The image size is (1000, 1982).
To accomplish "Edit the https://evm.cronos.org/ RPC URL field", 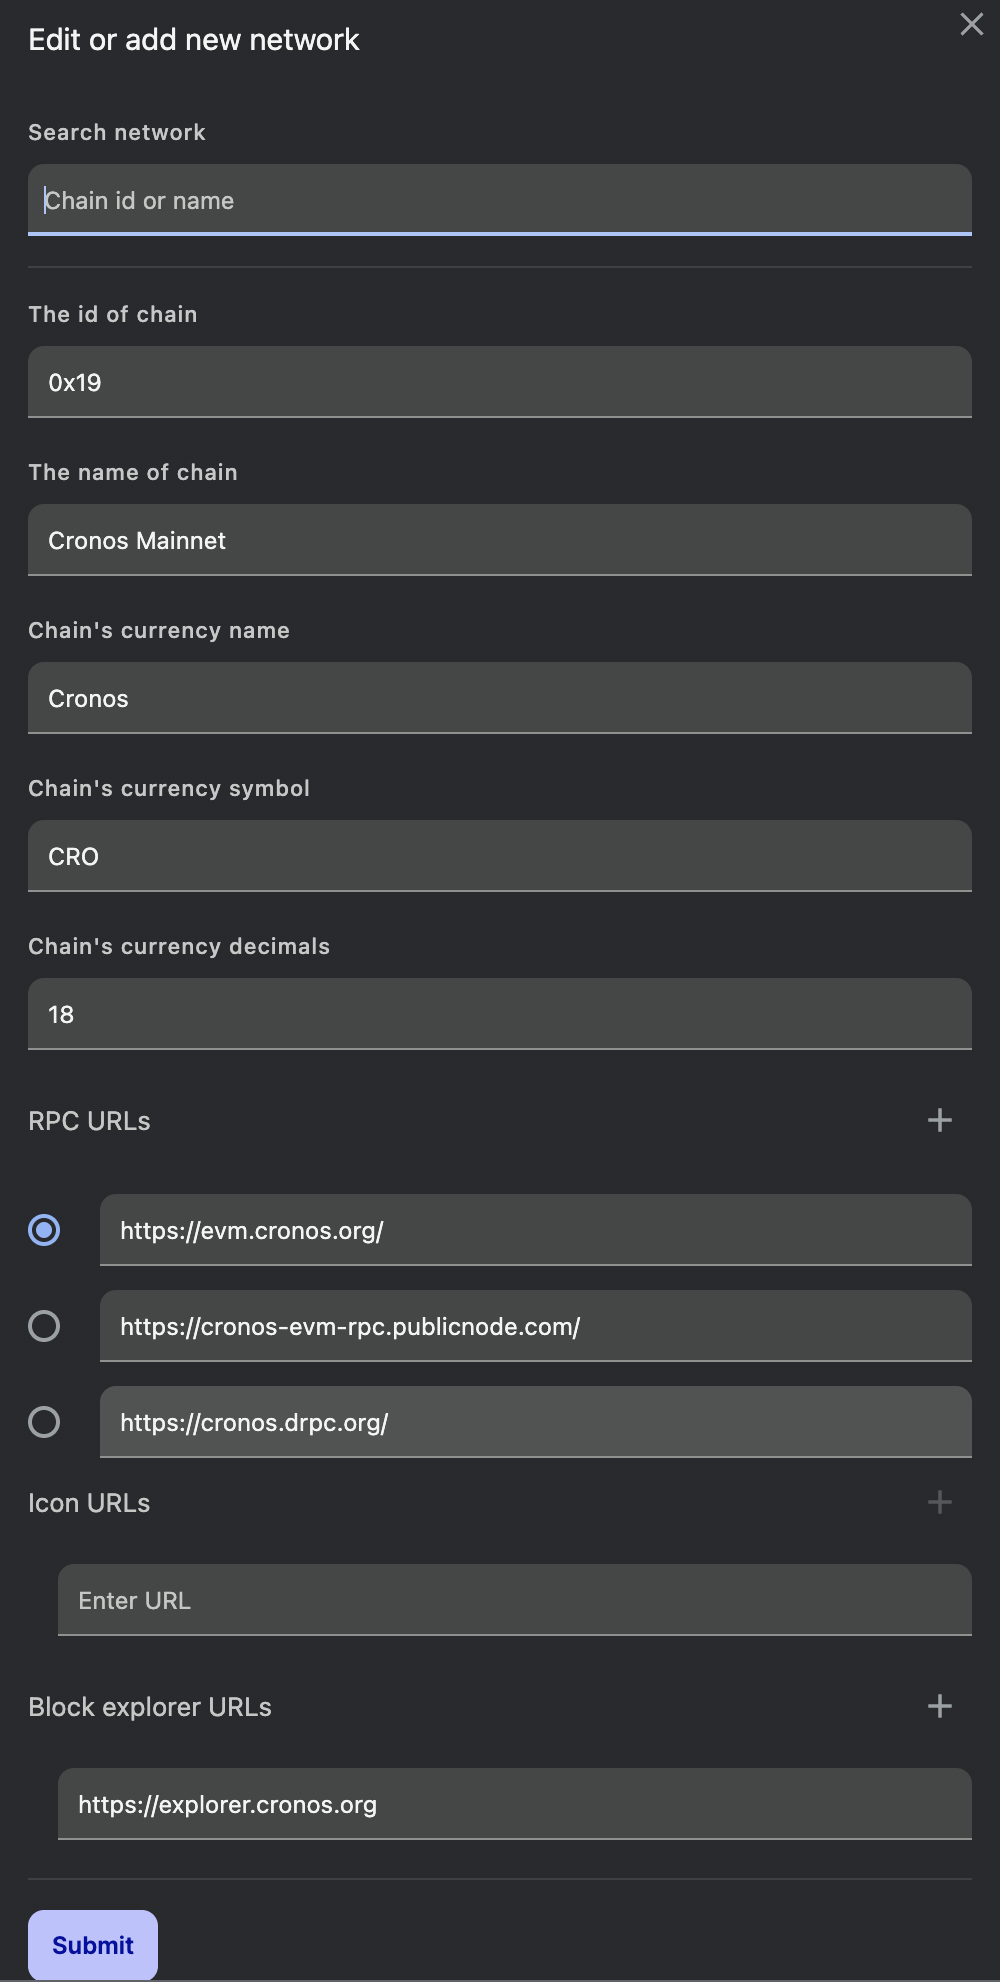I will pyautogui.click(x=535, y=1230).
